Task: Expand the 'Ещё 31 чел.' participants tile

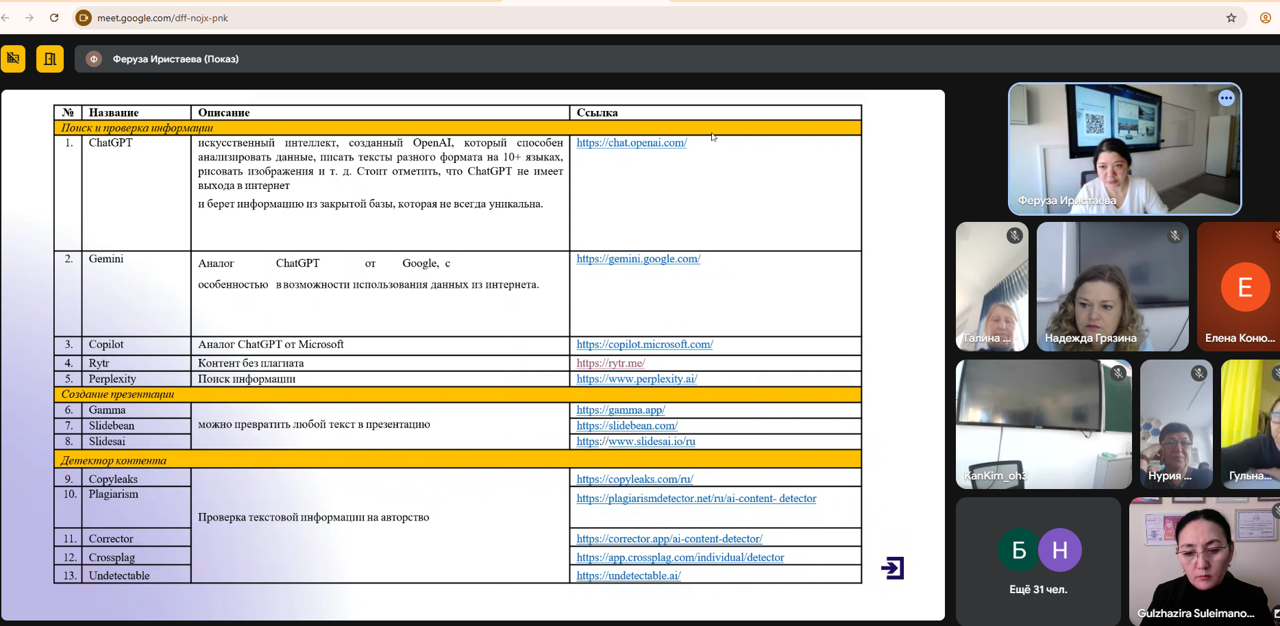Action: click(x=1037, y=561)
